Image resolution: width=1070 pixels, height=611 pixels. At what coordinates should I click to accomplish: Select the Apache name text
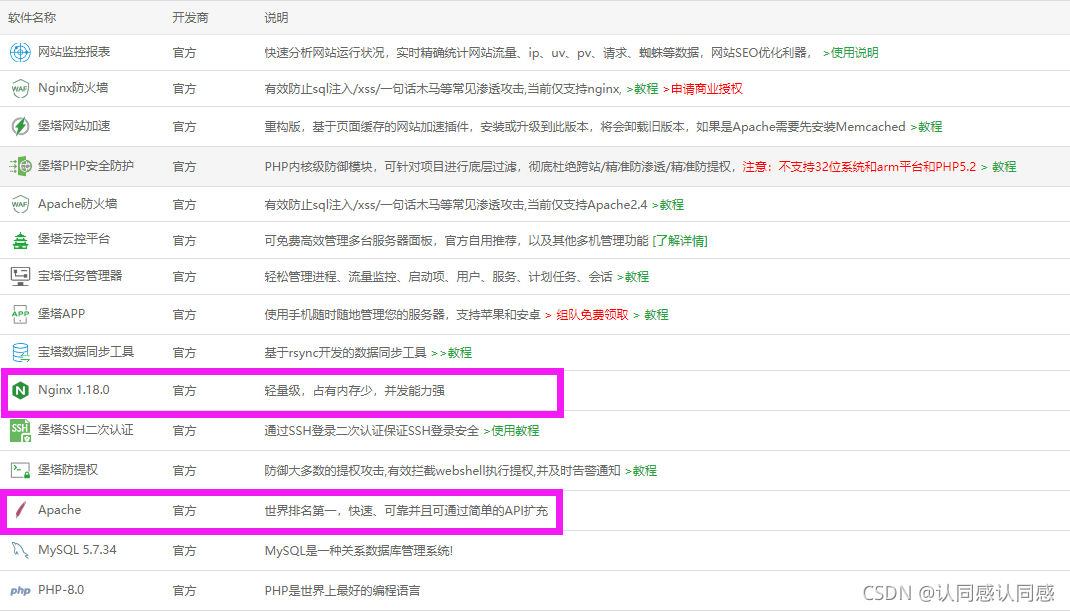click(59, 510)
